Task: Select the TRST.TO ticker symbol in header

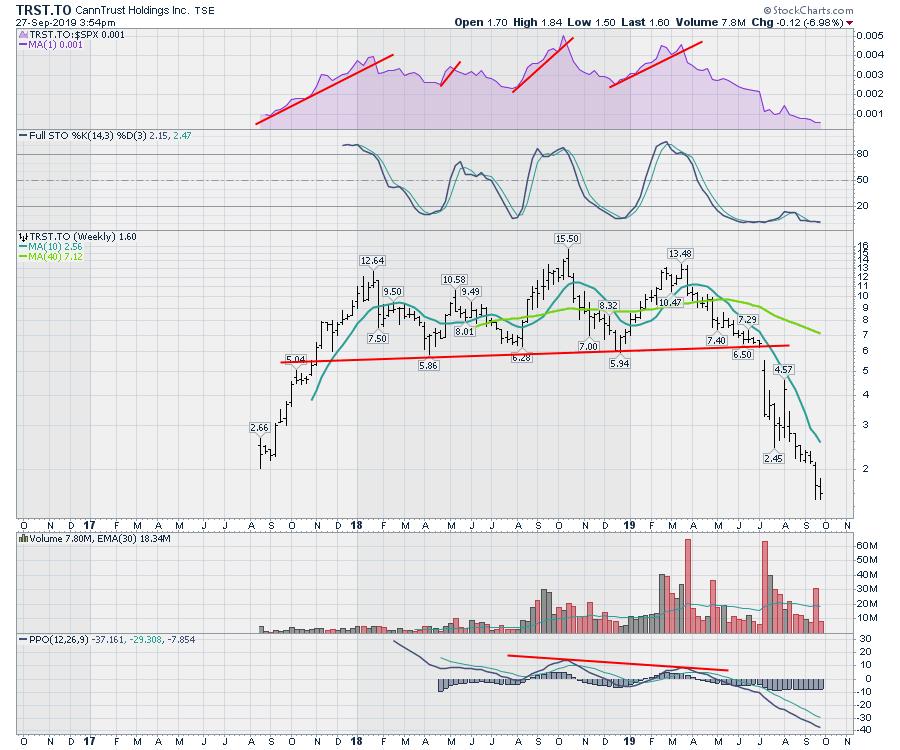Action: click(x=44, y=10)
